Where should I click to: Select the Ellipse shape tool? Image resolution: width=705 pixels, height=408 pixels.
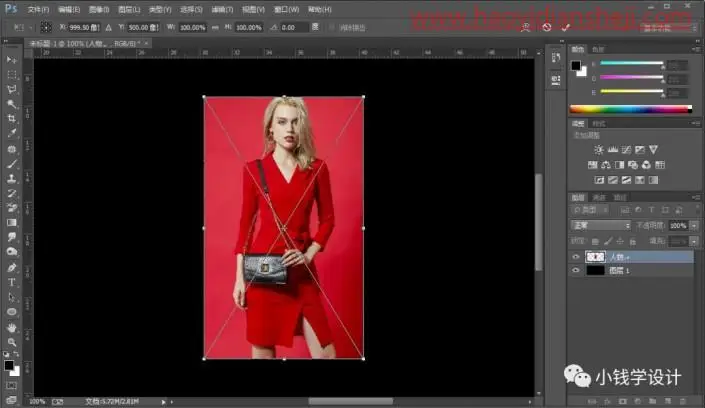click(11, 312)
